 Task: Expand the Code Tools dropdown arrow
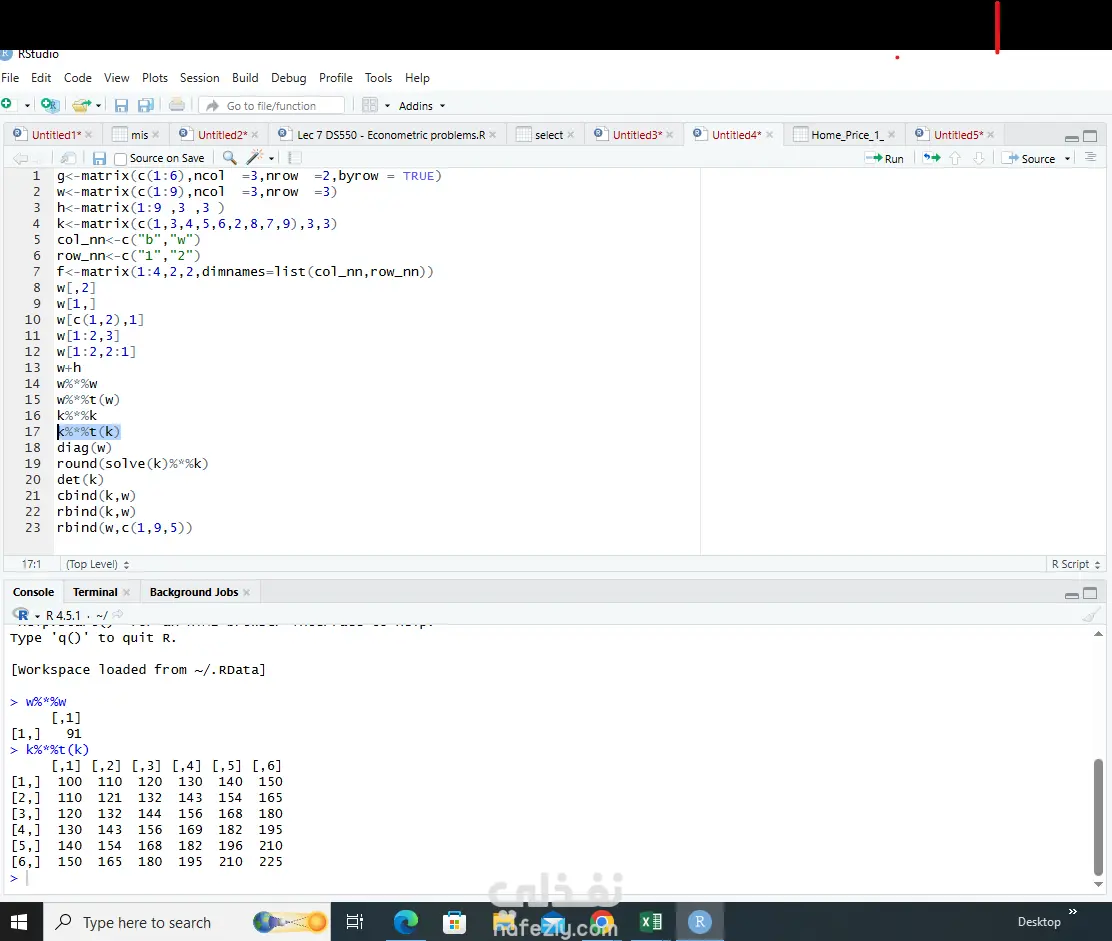(272, 158)
